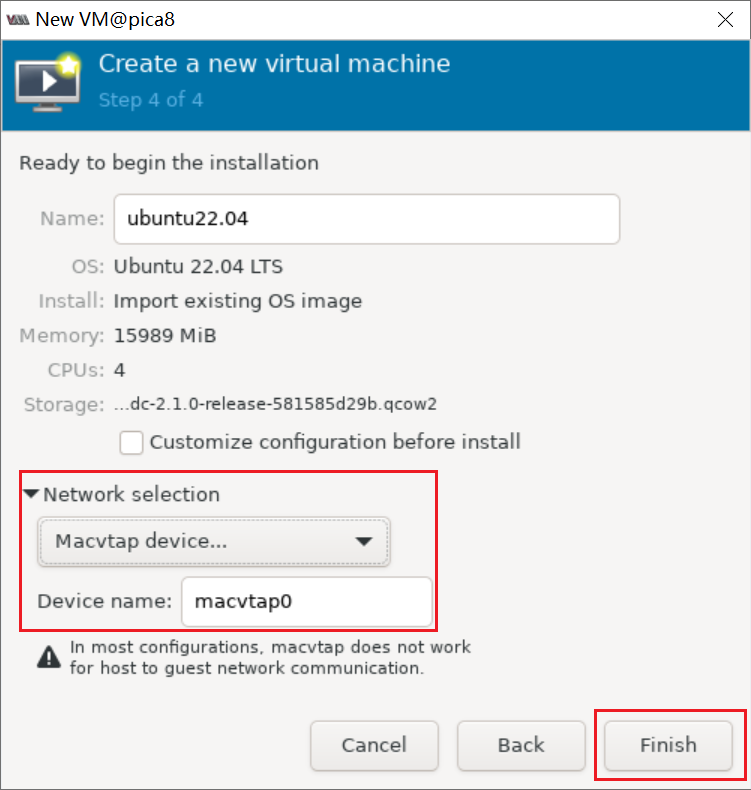Click the macvtap host-to-guest warning message
751x790 pixels.
270,658
